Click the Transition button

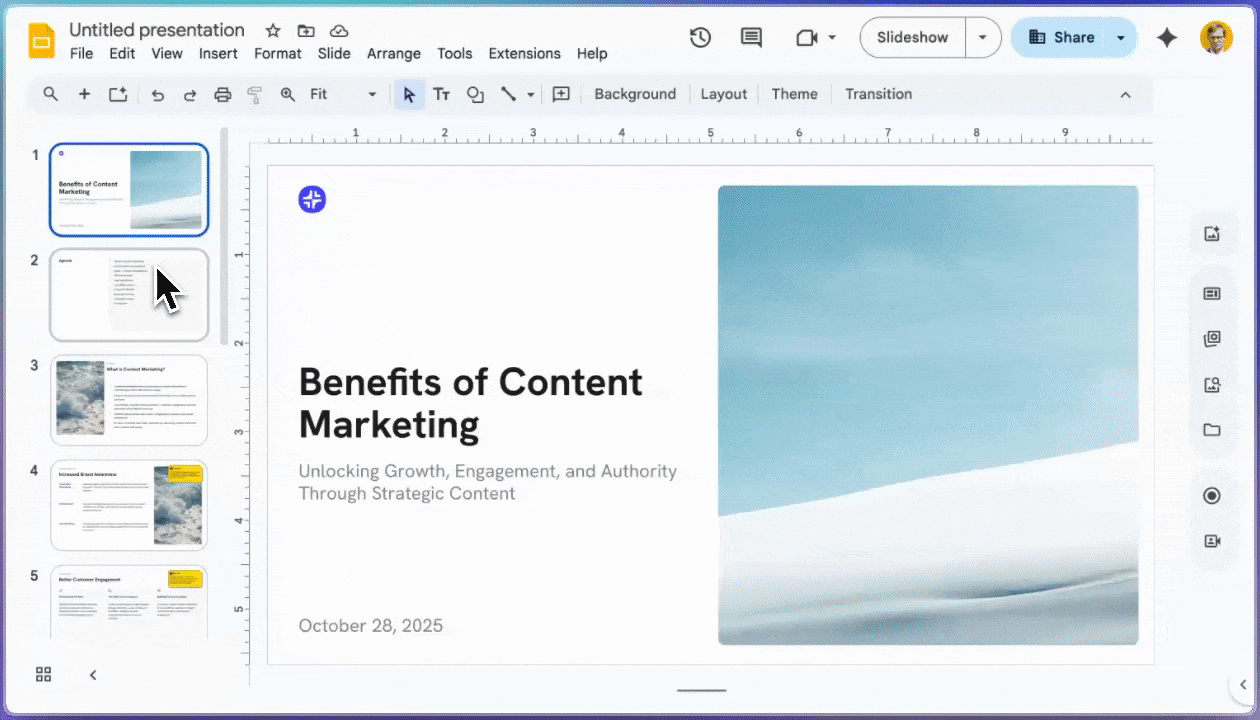[878, 94]
